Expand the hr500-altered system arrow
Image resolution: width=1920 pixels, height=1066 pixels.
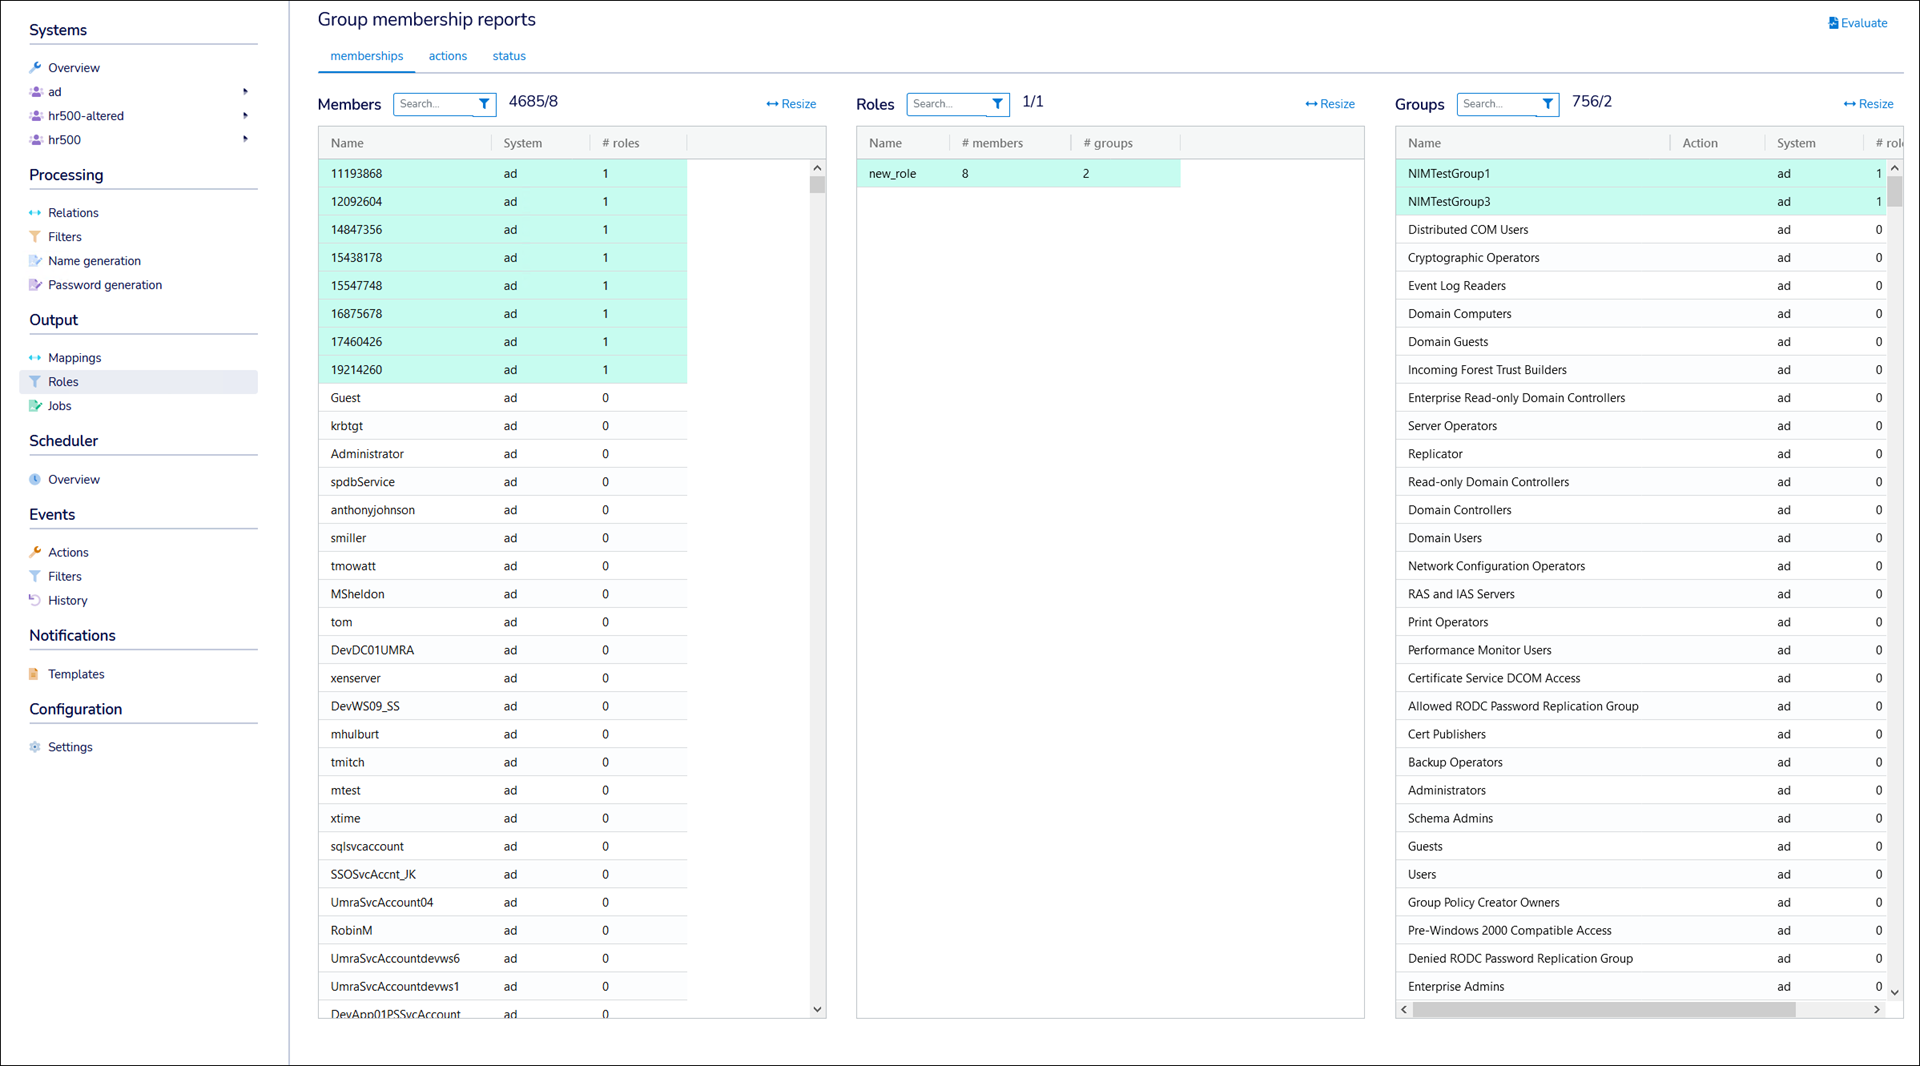click(245, 116)
